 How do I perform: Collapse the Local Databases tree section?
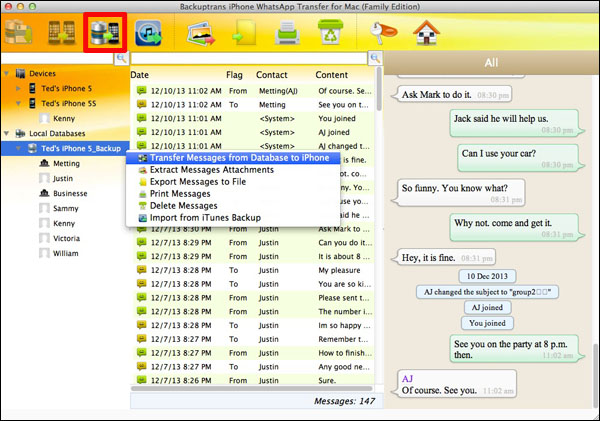[x=8, y=132]
